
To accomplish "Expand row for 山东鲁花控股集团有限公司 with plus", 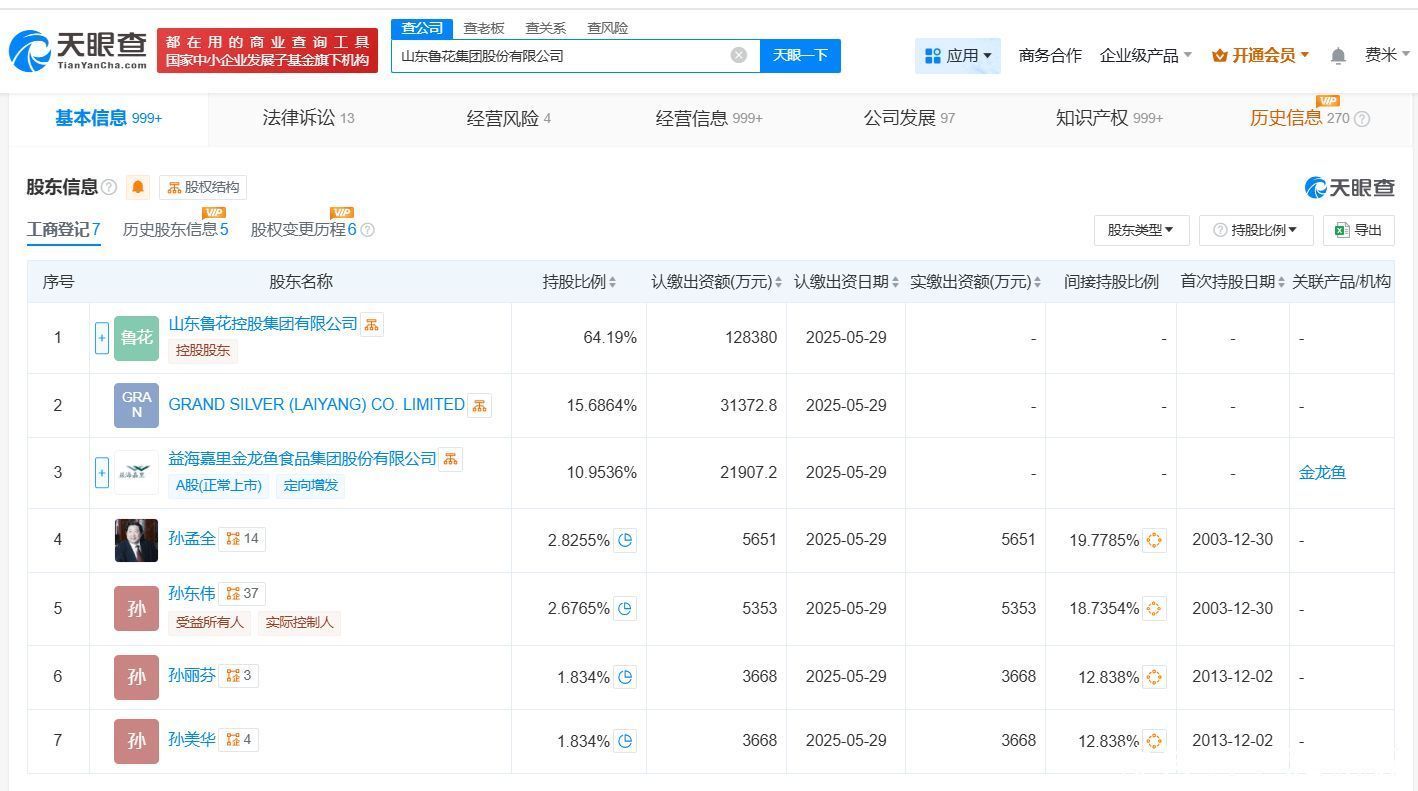I will click(x=101, y=338).
